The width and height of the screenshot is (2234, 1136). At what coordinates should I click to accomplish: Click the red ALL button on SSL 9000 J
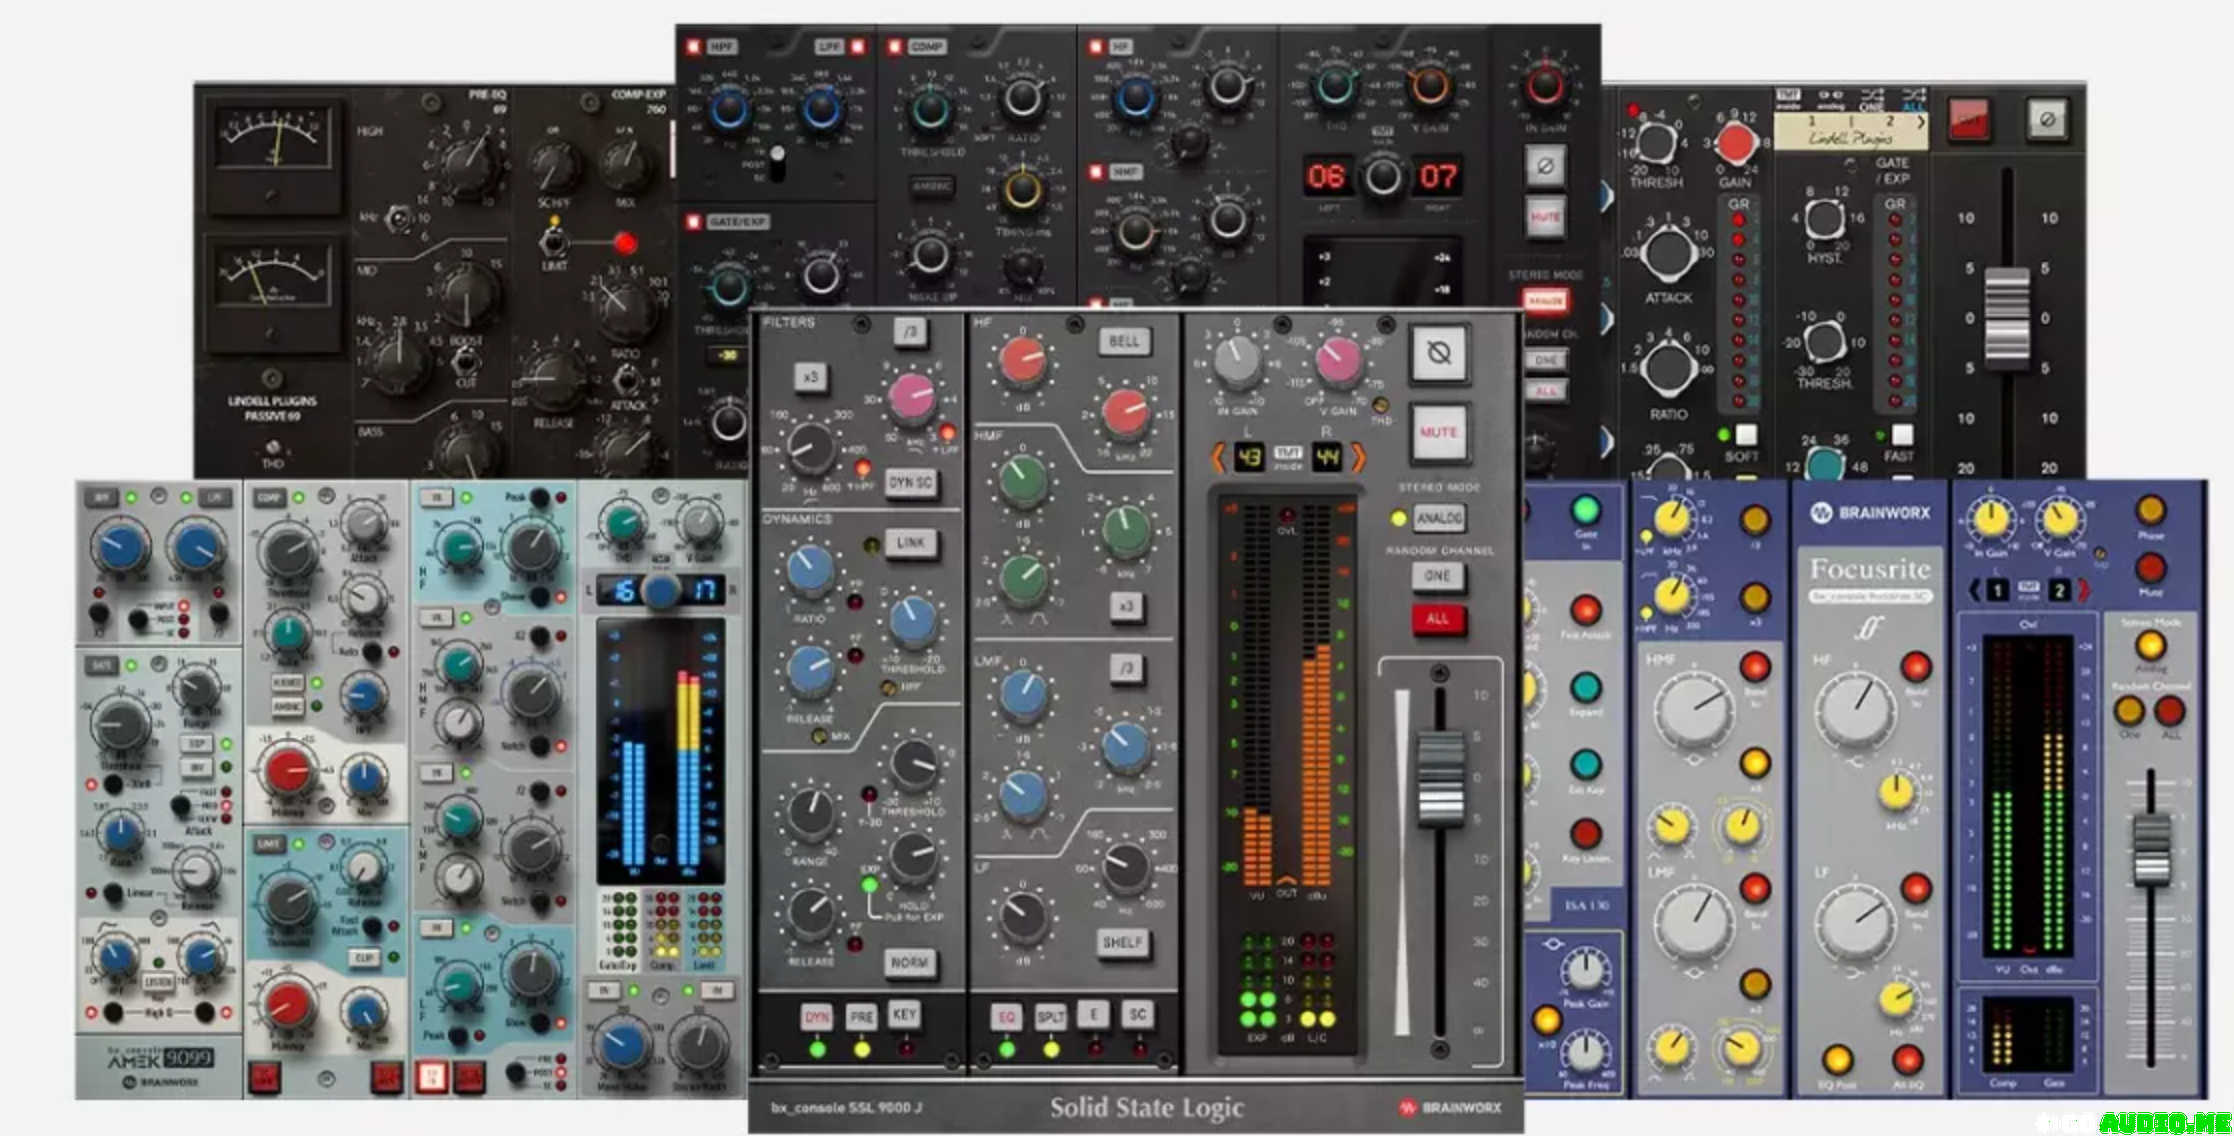1438,619
